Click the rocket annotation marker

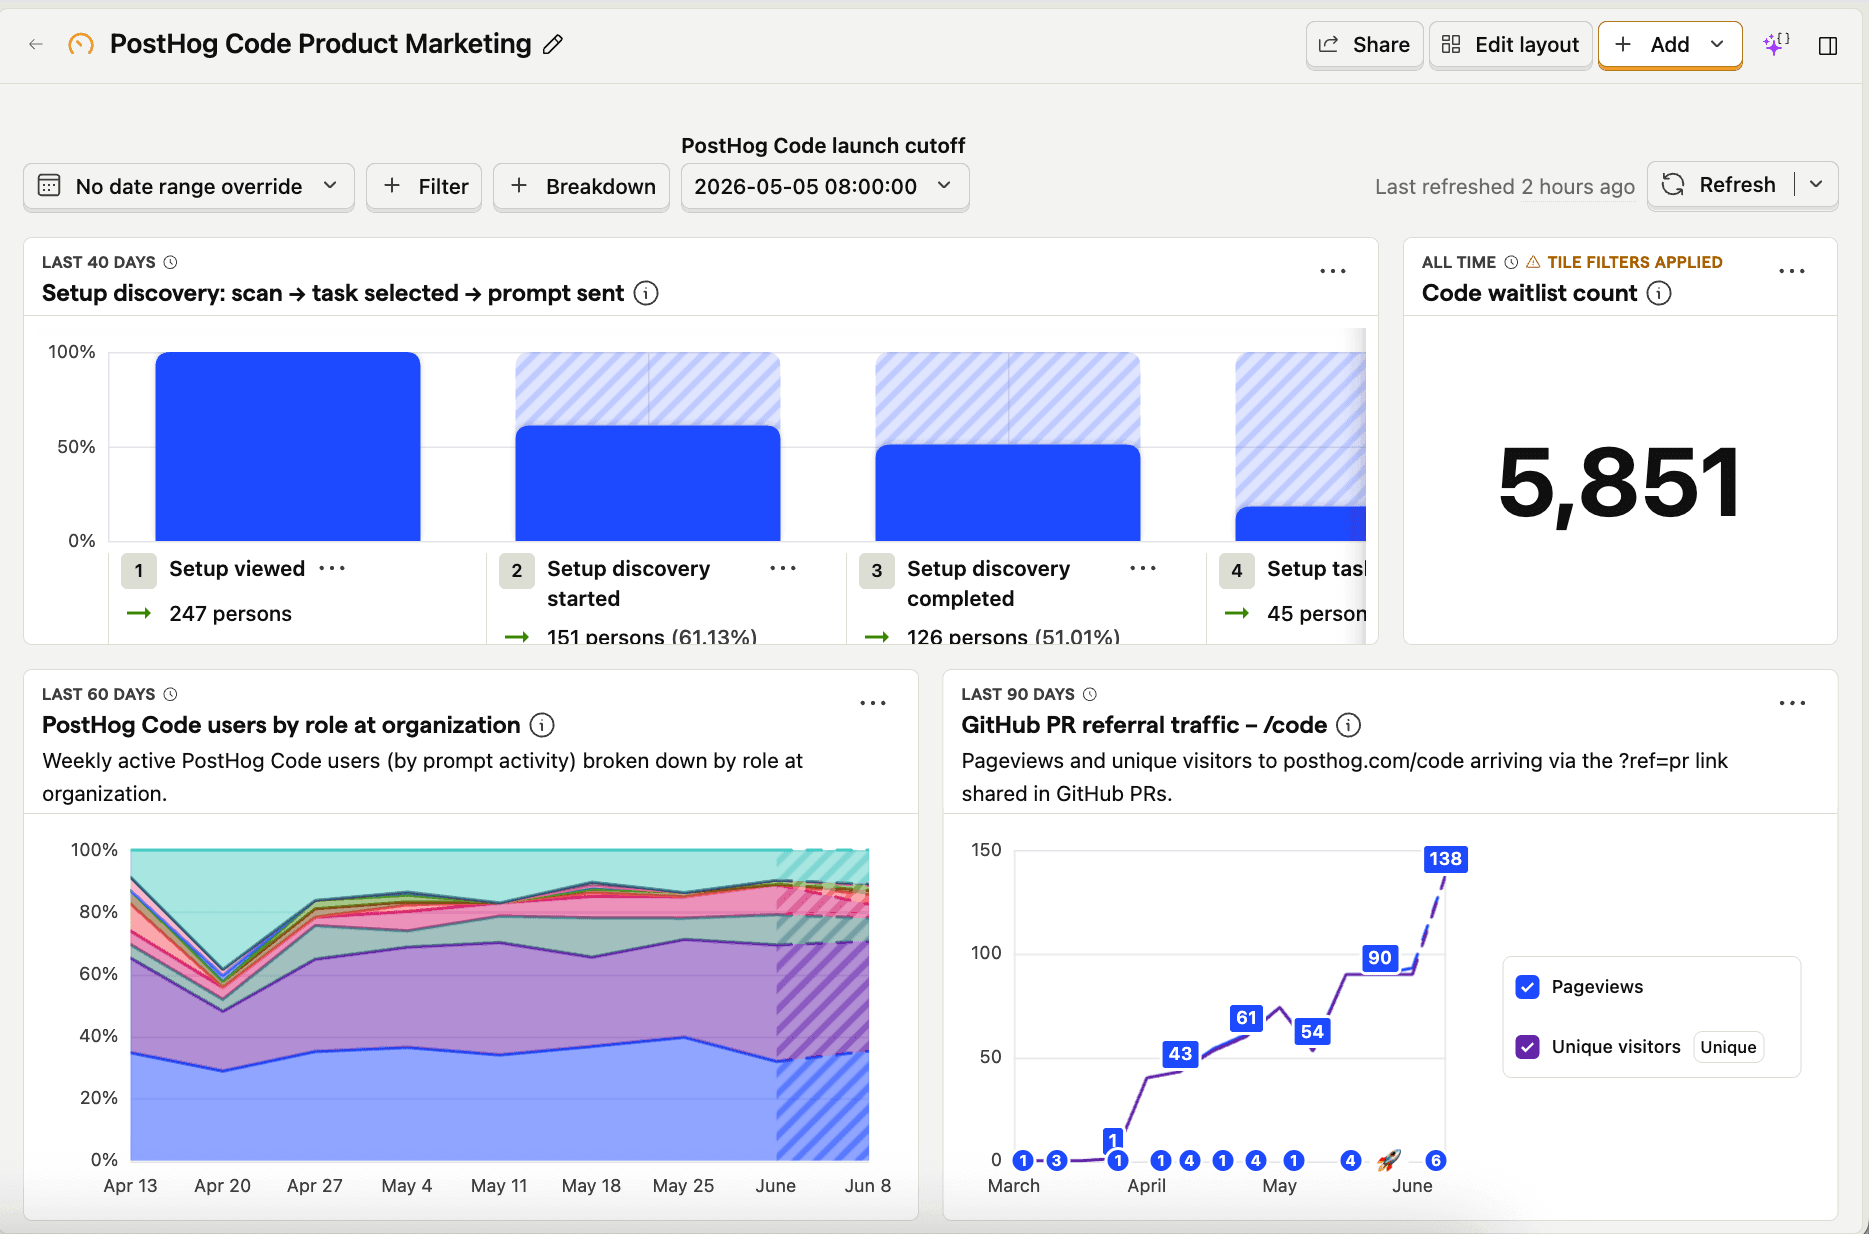click(1388, 1161)
